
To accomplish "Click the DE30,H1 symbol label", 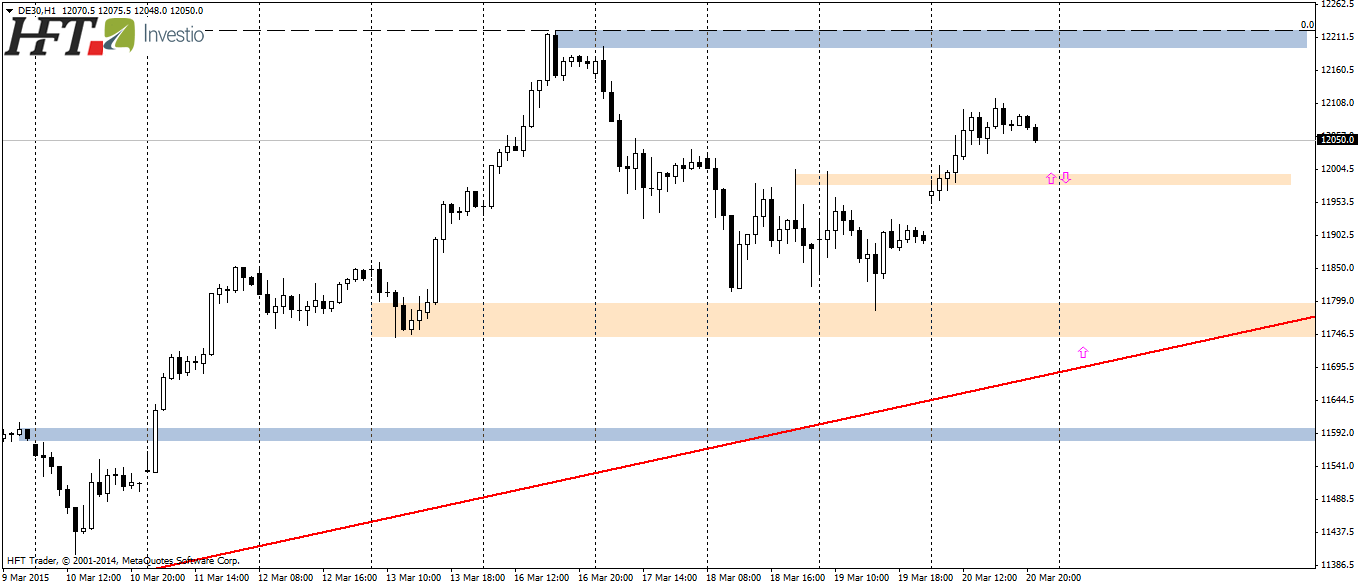I will click(x=38, y=10).
